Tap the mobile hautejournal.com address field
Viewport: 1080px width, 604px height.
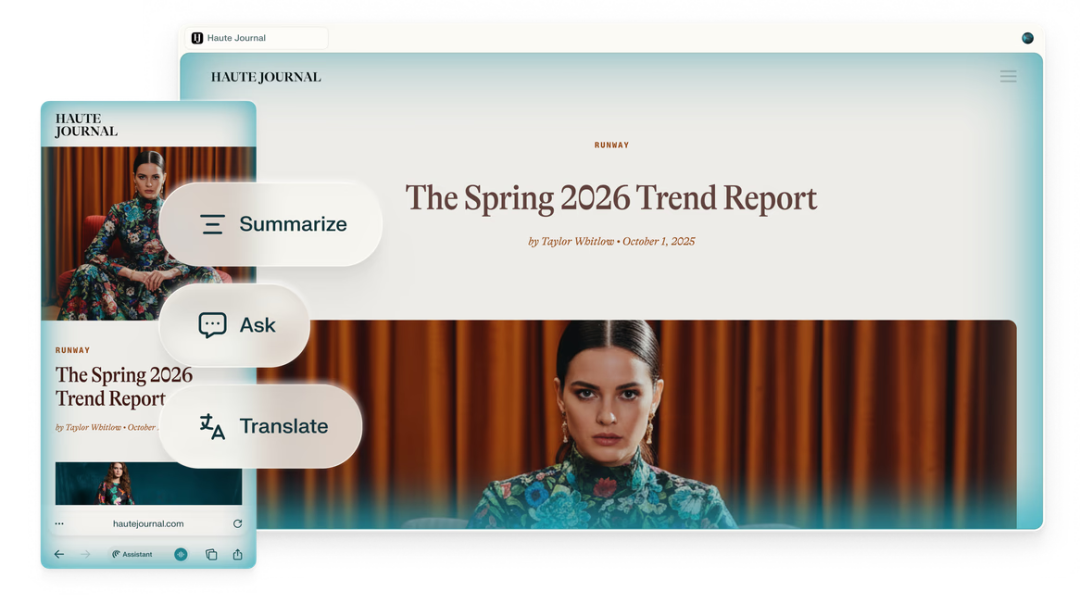148,523
